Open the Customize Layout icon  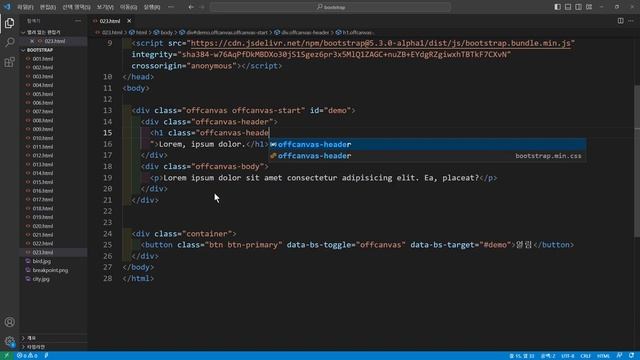(x=589, y=7)
